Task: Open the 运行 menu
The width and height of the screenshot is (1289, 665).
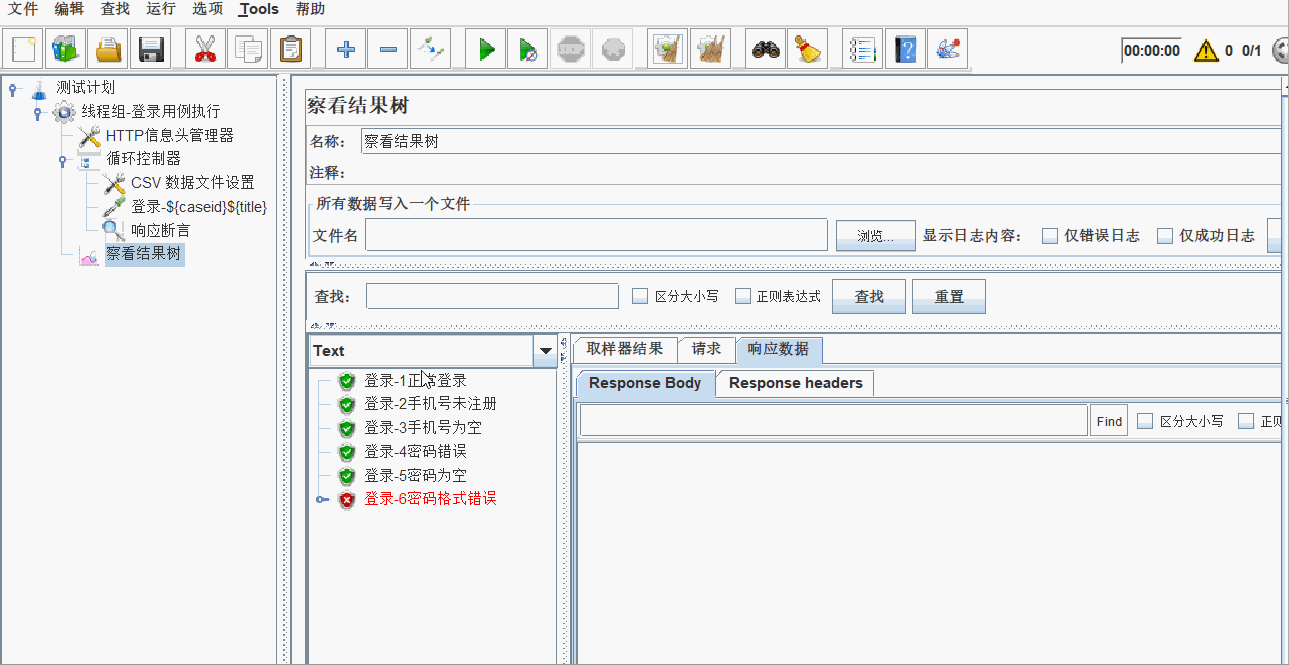Action: pos(161,9)
